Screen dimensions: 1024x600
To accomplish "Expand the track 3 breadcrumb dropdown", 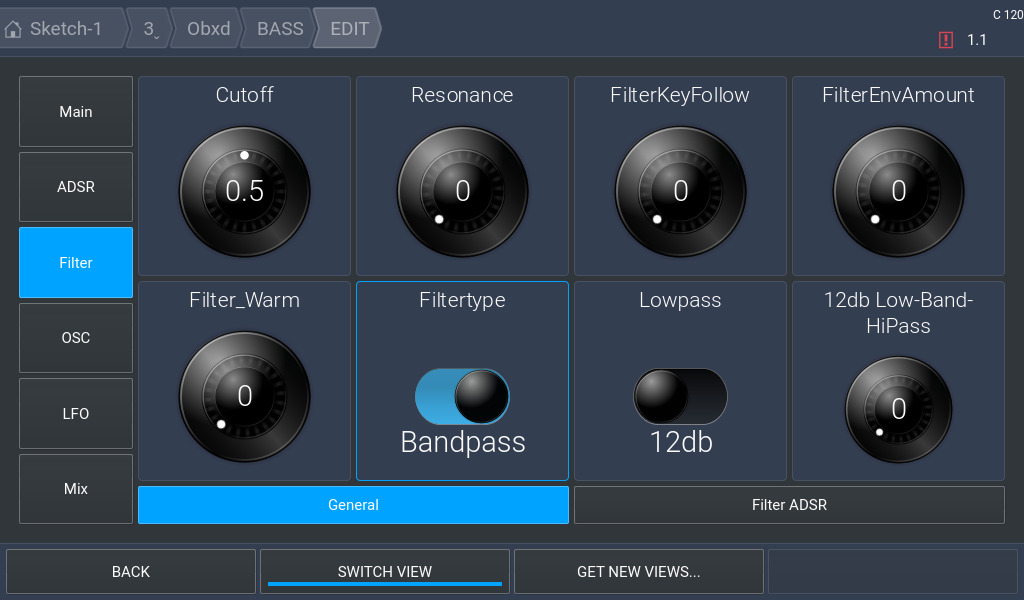I will tap(150, 29).
